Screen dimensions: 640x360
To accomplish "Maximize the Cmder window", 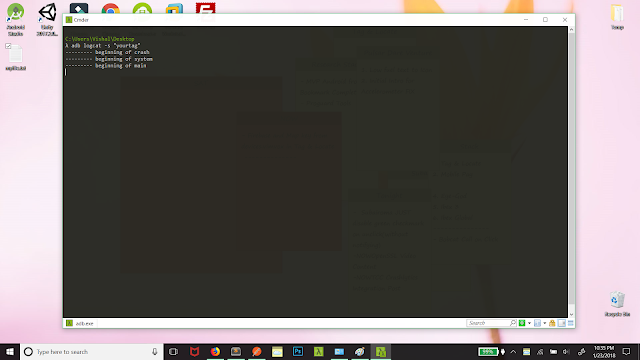I will 545,20.
